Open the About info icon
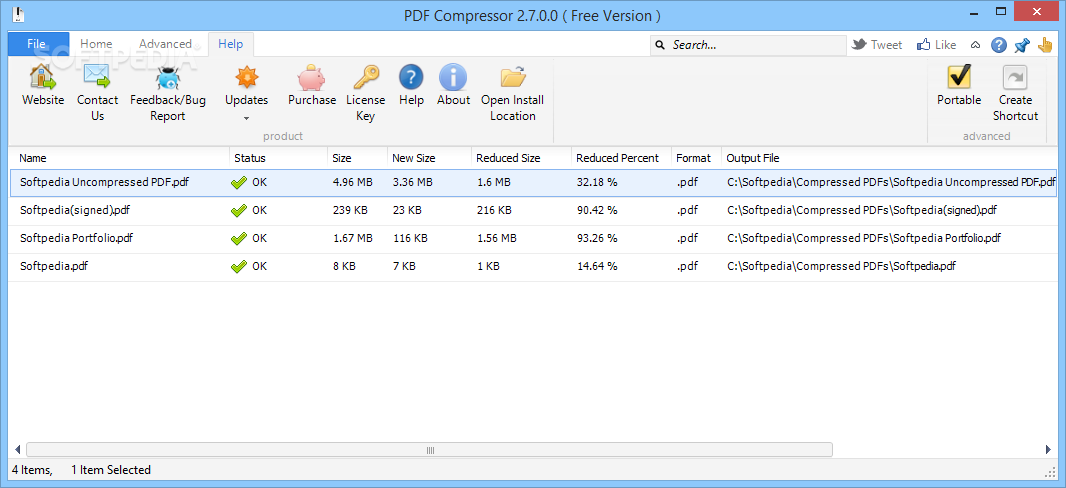Viewport: 1066px width, 488px height. click(453, 77)
